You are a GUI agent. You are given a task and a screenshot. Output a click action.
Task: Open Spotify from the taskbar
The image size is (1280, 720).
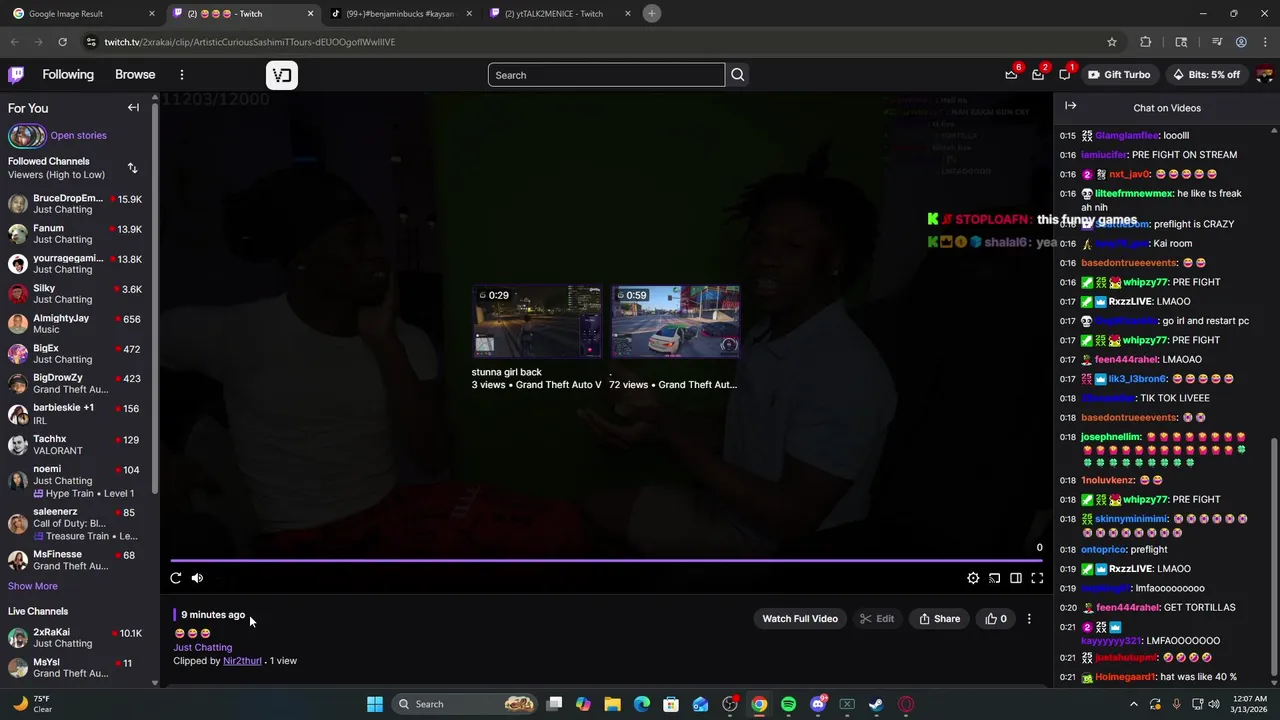click(788, 704)
